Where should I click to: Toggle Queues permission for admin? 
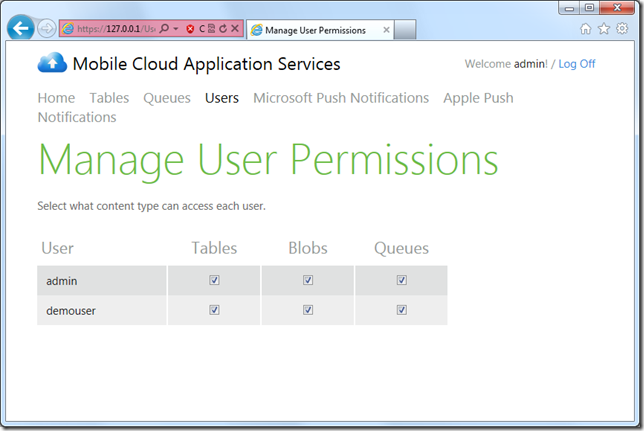coord(402,280)
